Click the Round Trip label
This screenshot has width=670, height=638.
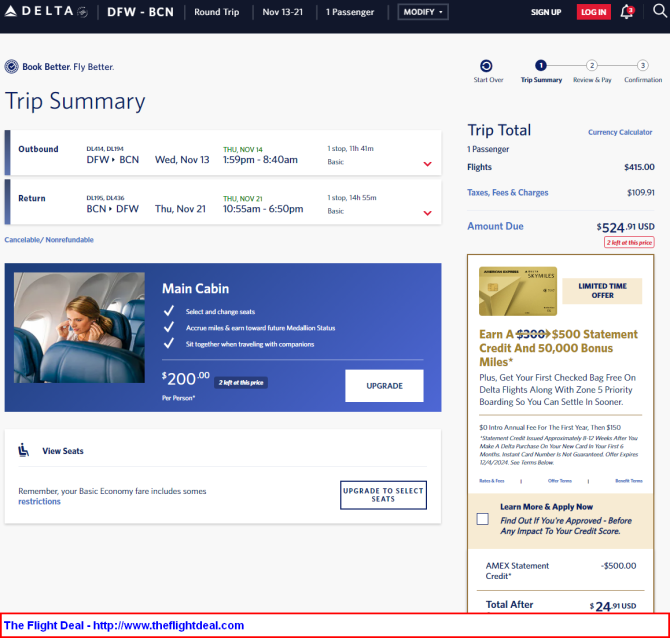point(217,12)
